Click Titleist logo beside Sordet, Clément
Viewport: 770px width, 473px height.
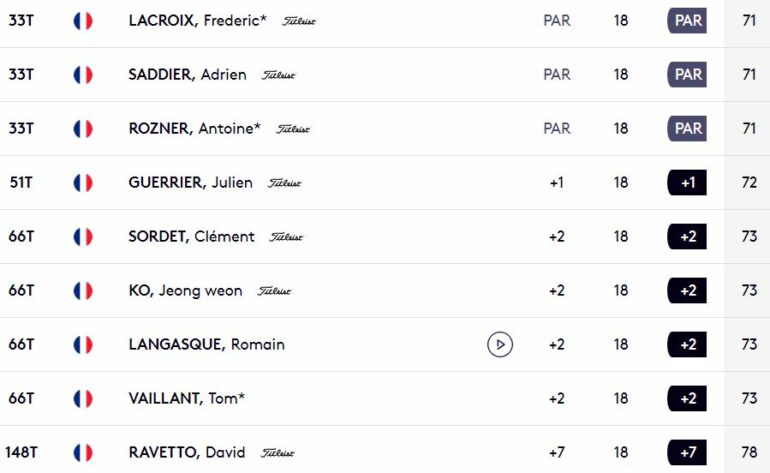[x=286, y=237]
